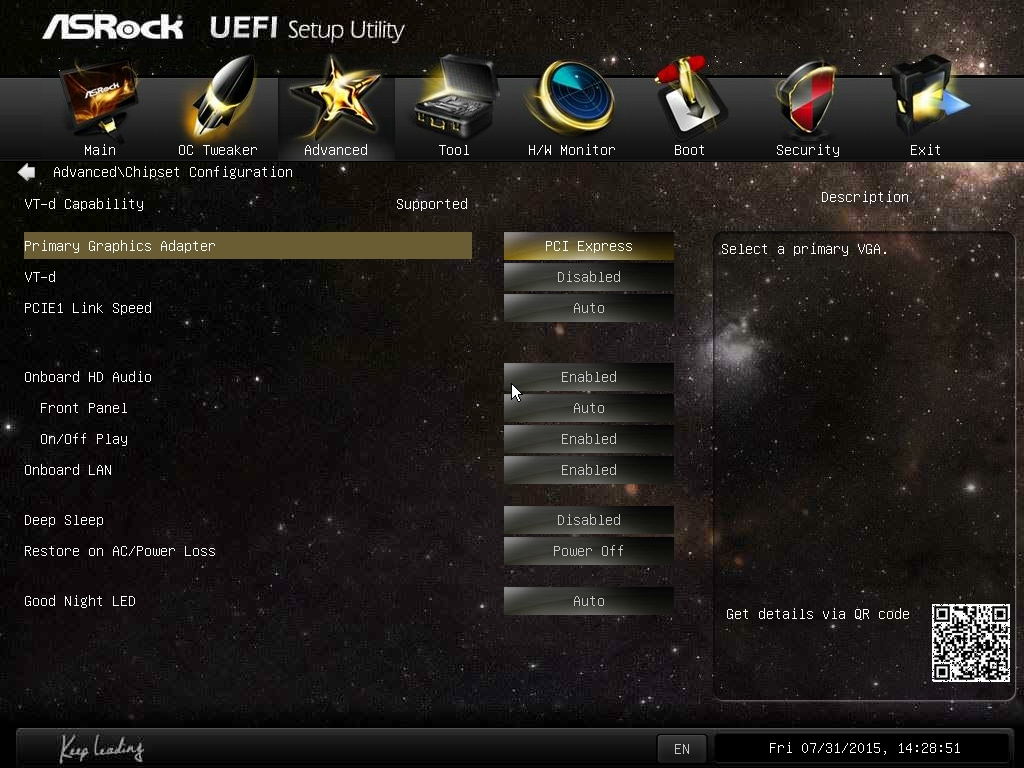Select the Security shield icon
This screenshot has height=768, width=1024.
(807, 99)
